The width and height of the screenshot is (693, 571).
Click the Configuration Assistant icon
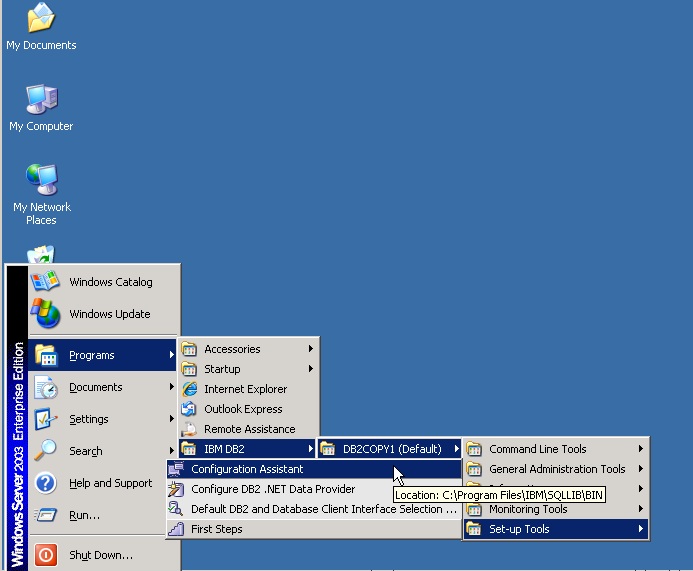point(176,469)
